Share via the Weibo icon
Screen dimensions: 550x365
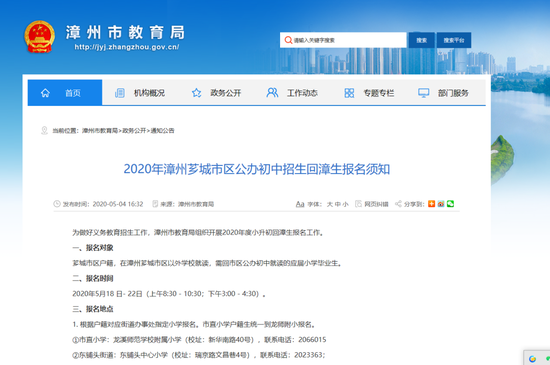coord(441,204)
